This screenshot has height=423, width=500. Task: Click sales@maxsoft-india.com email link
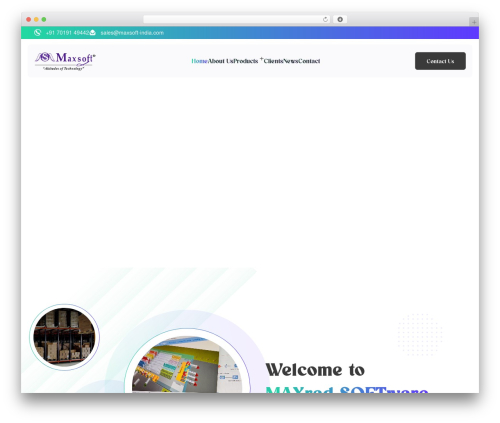tap(132, 33)
